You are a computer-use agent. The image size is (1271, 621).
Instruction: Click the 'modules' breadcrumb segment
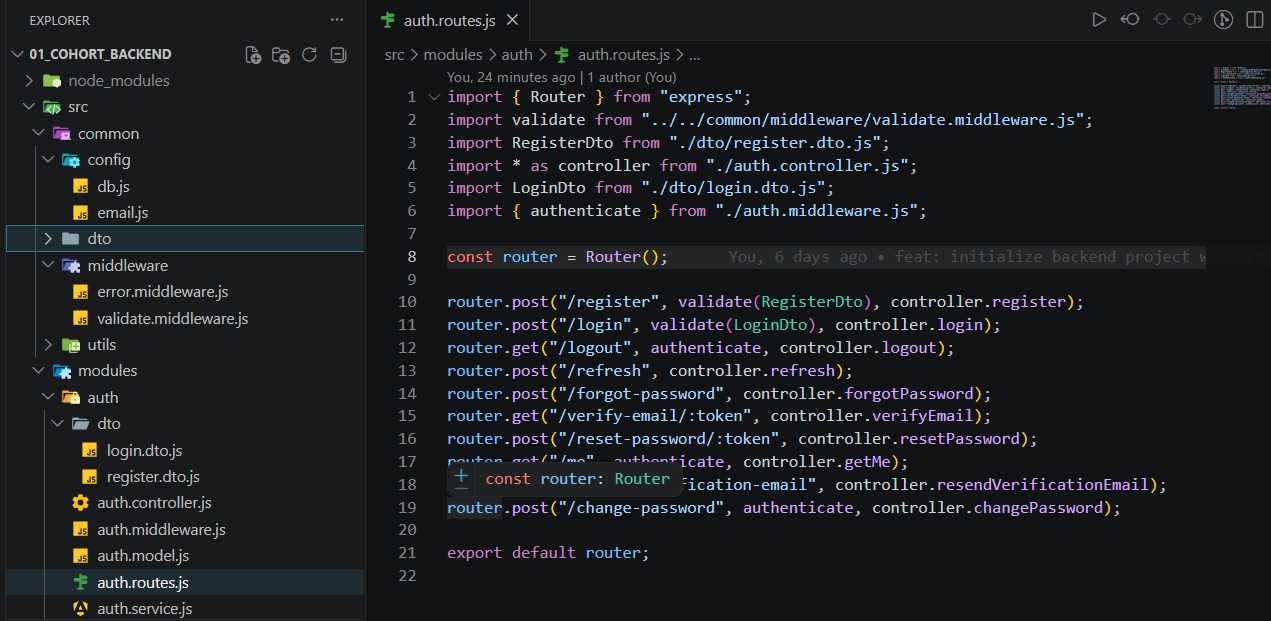point(453,55)
